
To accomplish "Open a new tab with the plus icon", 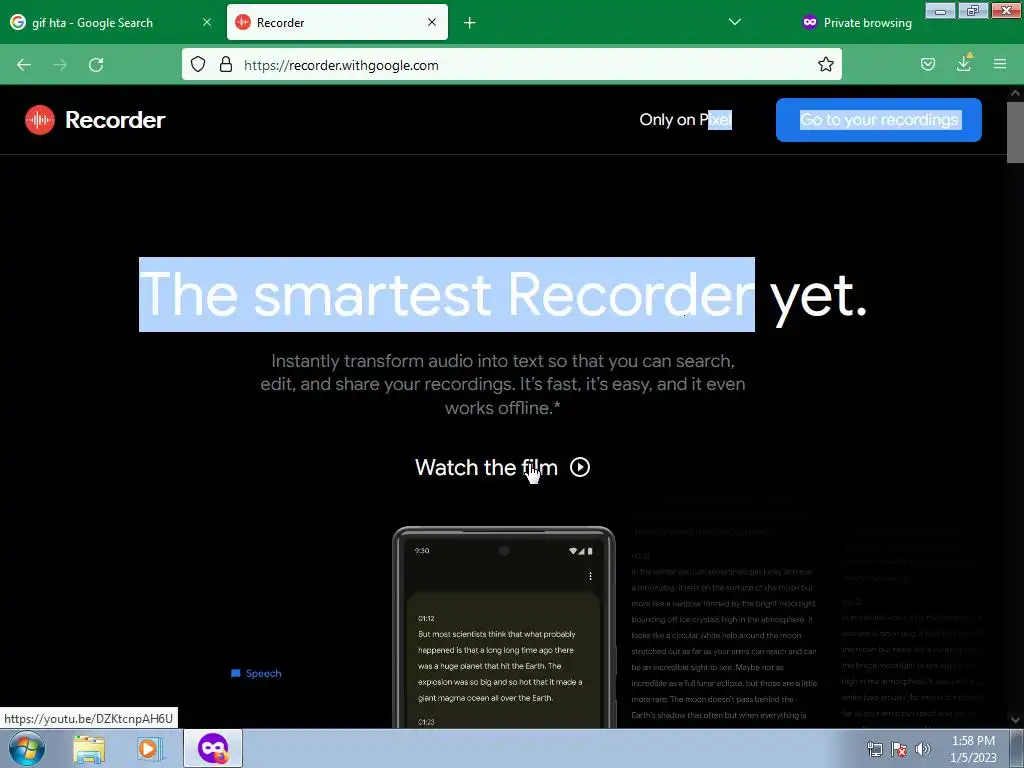I will click(x=470, y=23).
